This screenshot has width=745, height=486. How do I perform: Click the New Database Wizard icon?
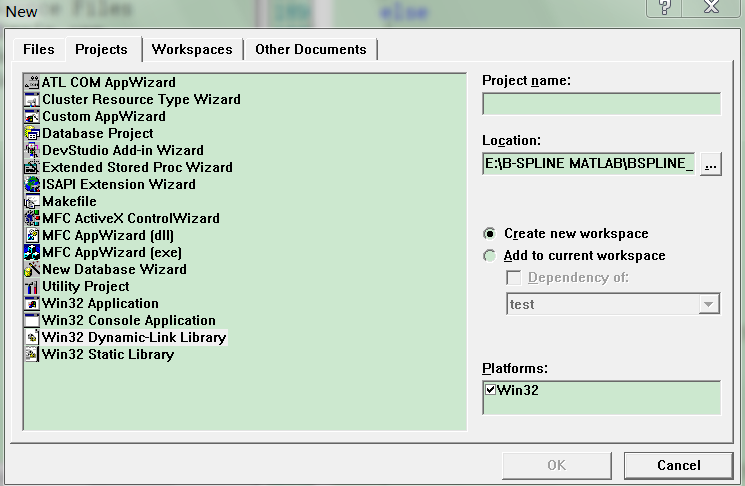tap(32, 269)
